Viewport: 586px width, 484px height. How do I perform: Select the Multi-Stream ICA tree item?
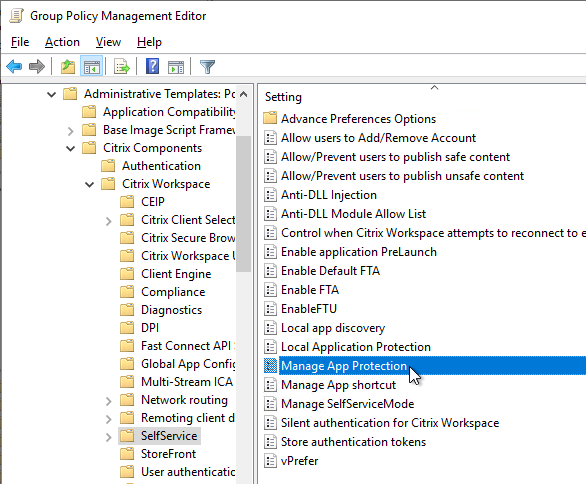187,382
